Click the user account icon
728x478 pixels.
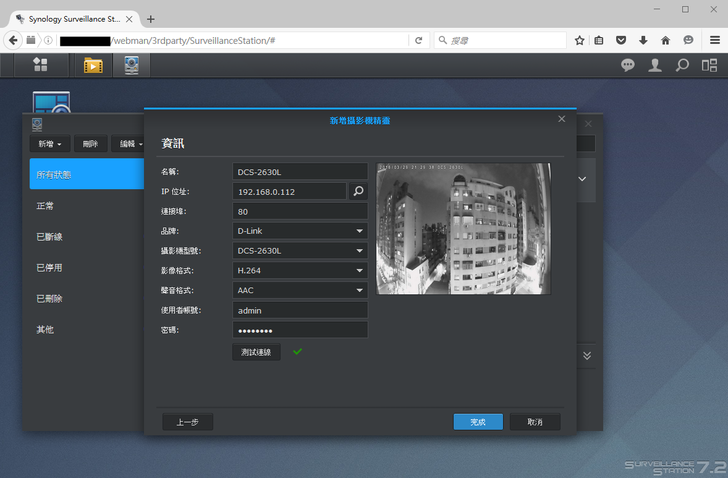[655, 65]
